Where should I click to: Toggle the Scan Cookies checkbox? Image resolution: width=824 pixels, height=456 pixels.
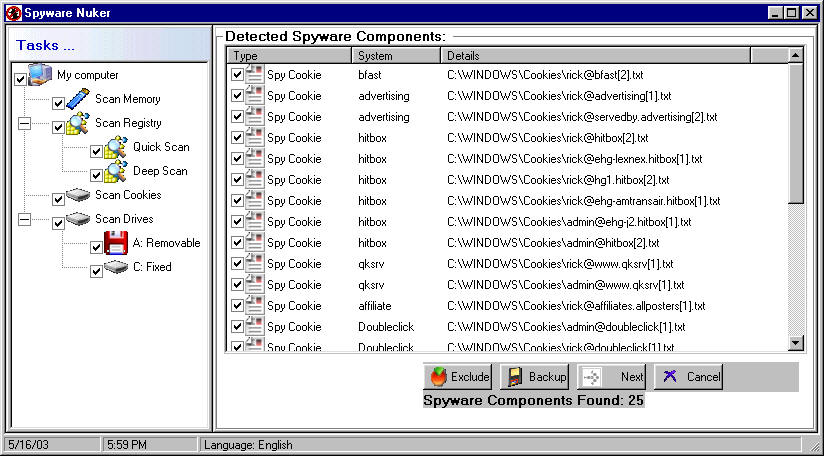(58, 200)
